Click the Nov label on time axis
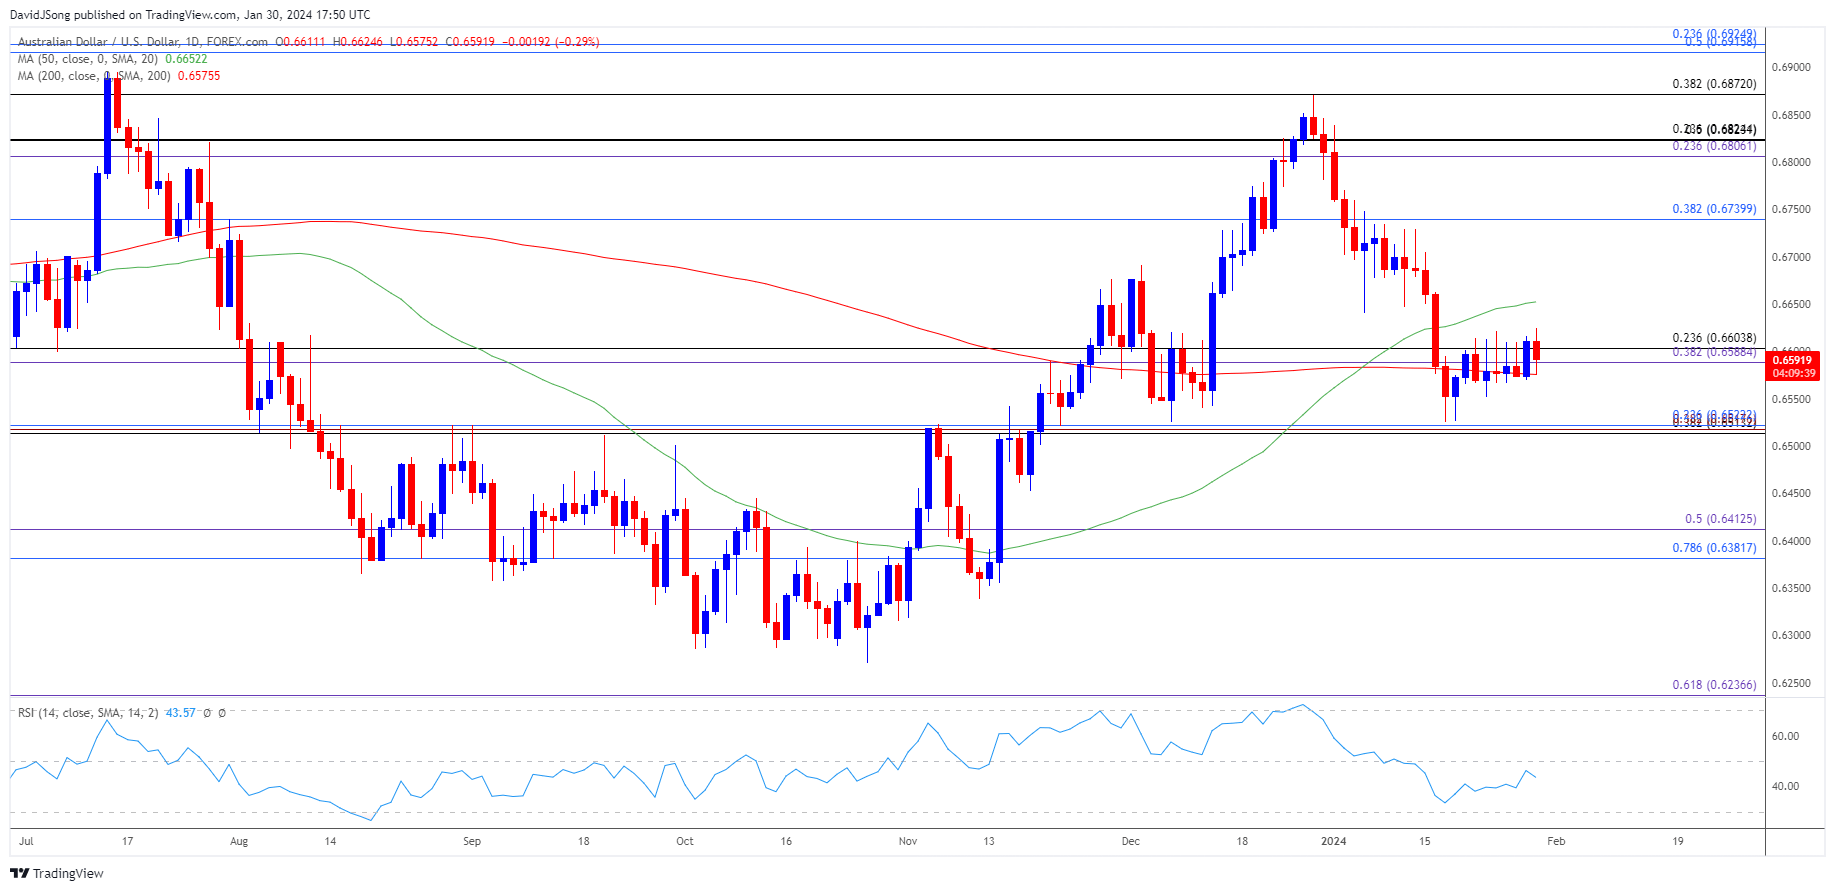 point(908,842)
